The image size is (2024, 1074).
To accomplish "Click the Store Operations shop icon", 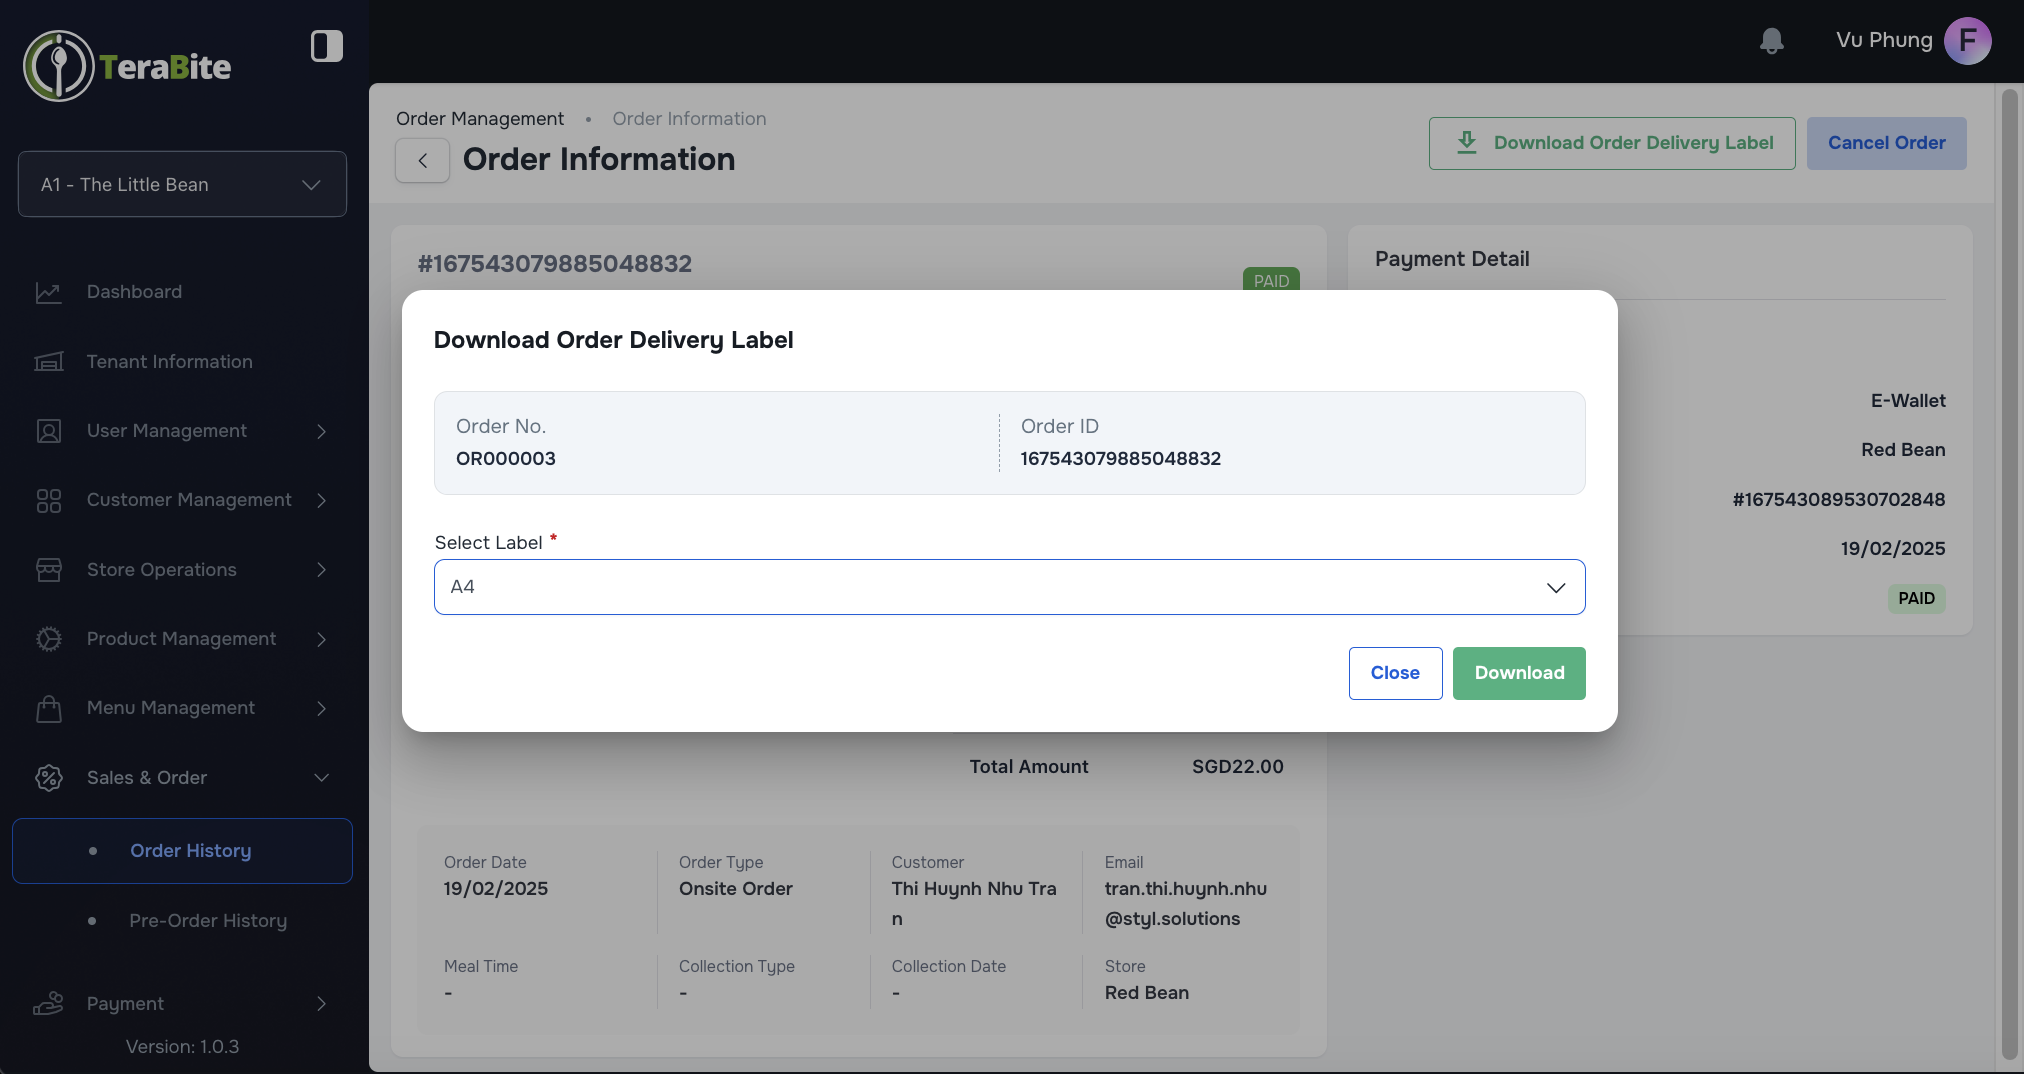I will tap(49, 570).
